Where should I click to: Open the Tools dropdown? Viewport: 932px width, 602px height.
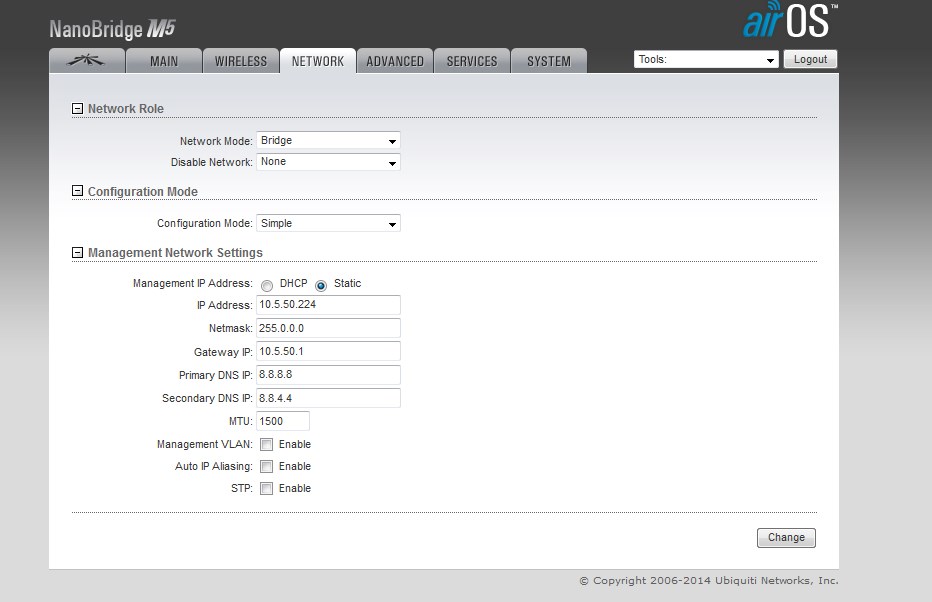pyautogui.click(x=706, y=59)
